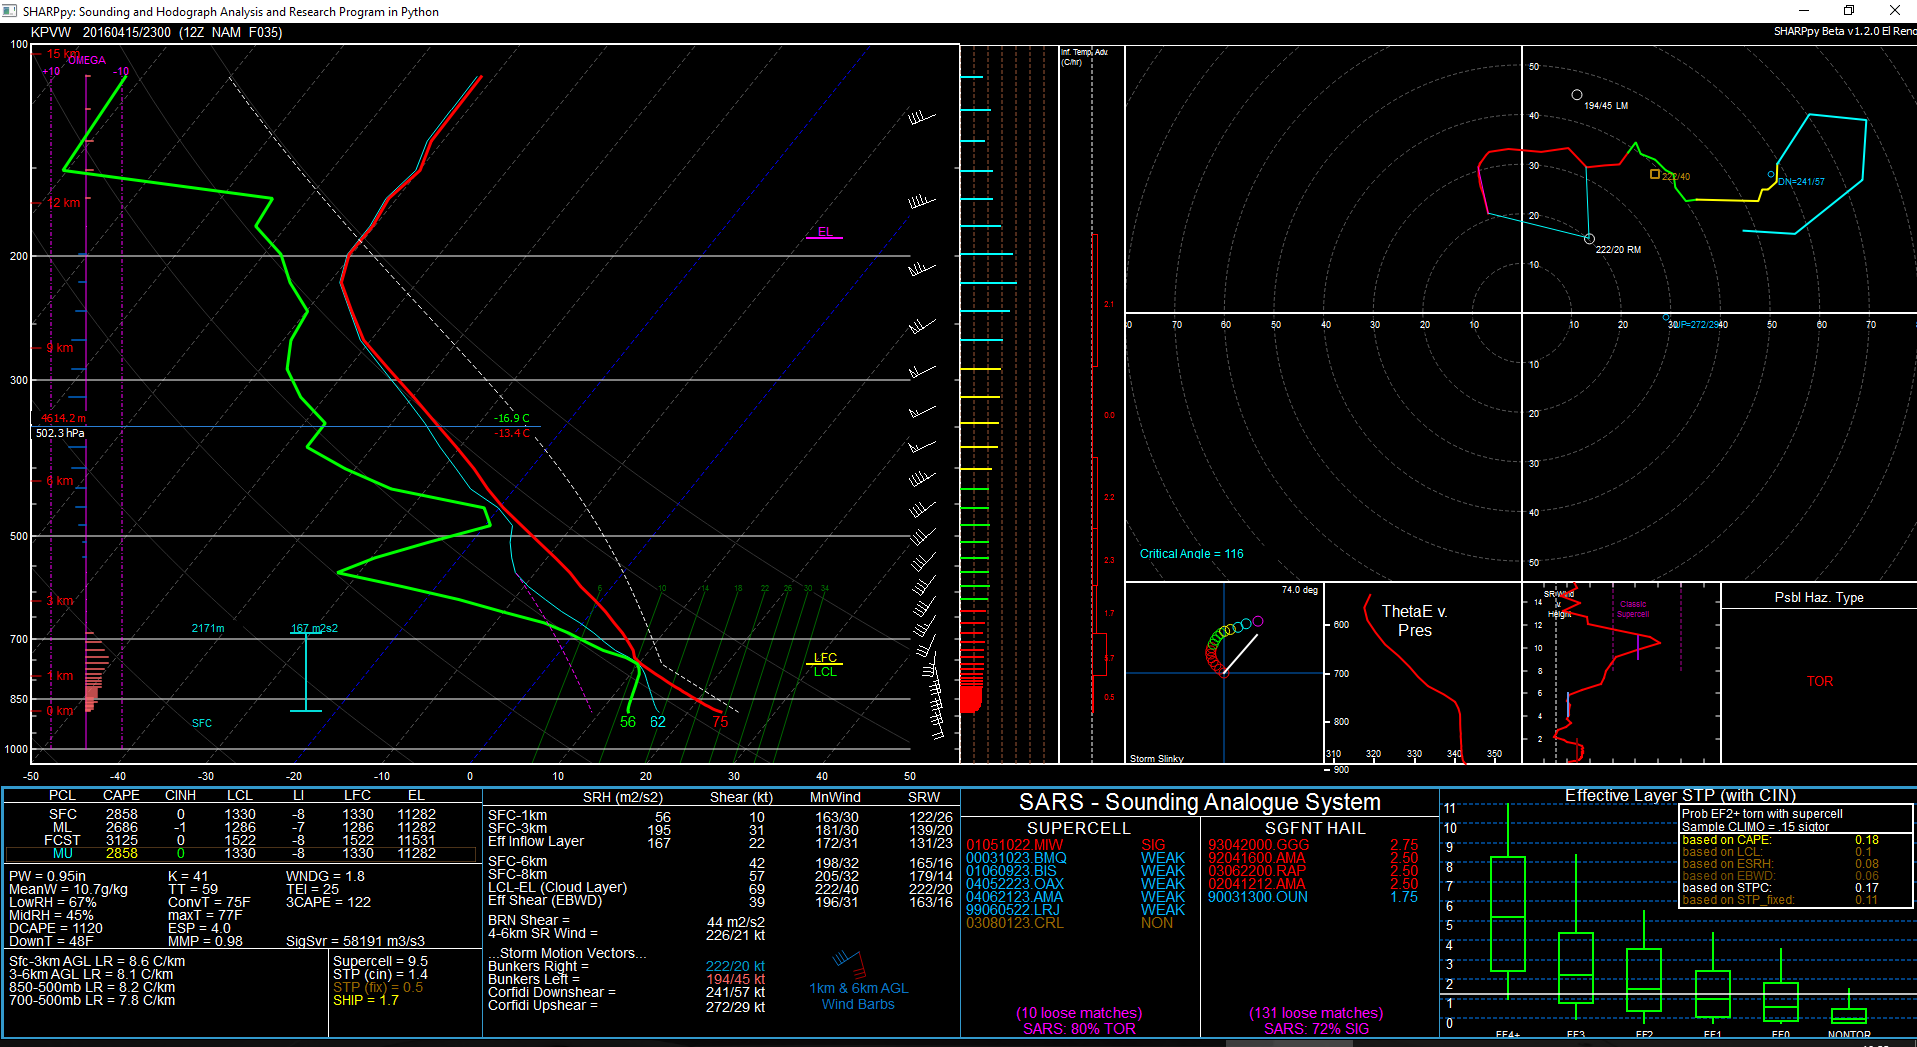Click the orange mean wind square on hodograph
The height and width of the screenshot is (1047, 1917).
click(1654, 174)
